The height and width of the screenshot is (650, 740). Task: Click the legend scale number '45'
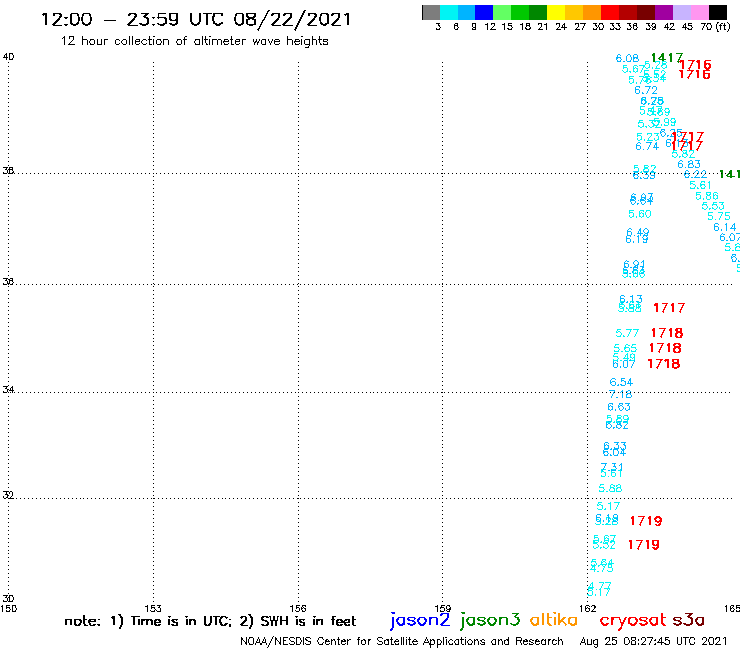687,26
